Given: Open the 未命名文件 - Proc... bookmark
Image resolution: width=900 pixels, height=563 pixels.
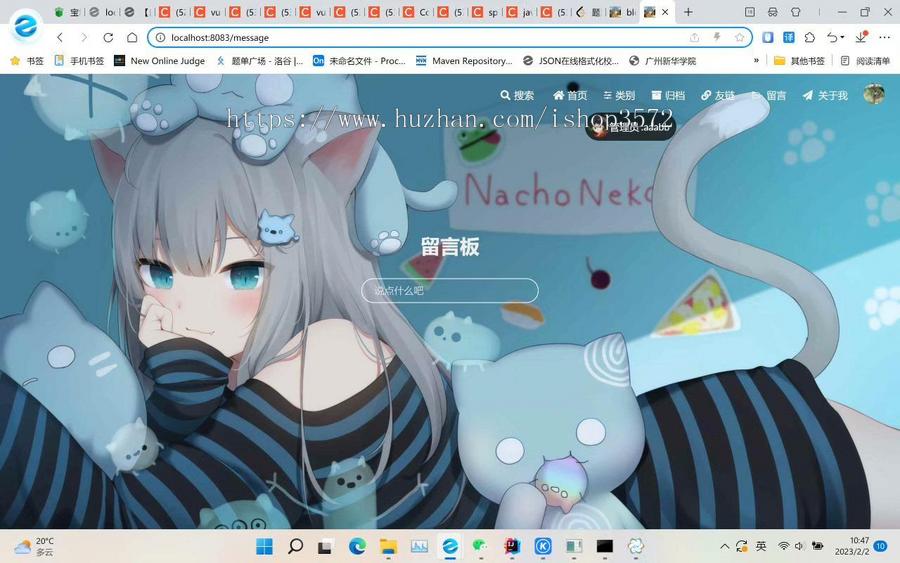Looking at the screenshot, I should (x=359, y=60).
